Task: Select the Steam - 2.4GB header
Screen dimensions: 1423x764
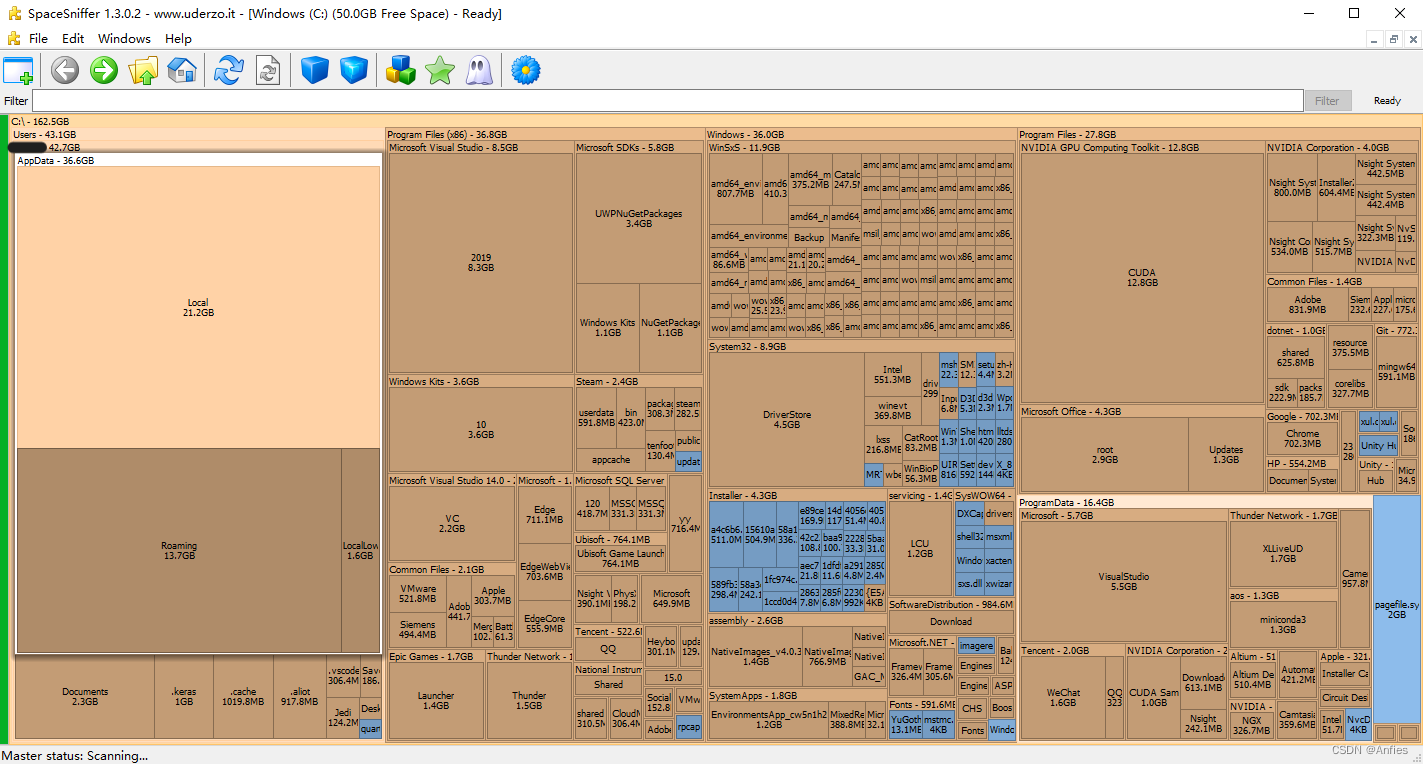Action: point(638,381)
